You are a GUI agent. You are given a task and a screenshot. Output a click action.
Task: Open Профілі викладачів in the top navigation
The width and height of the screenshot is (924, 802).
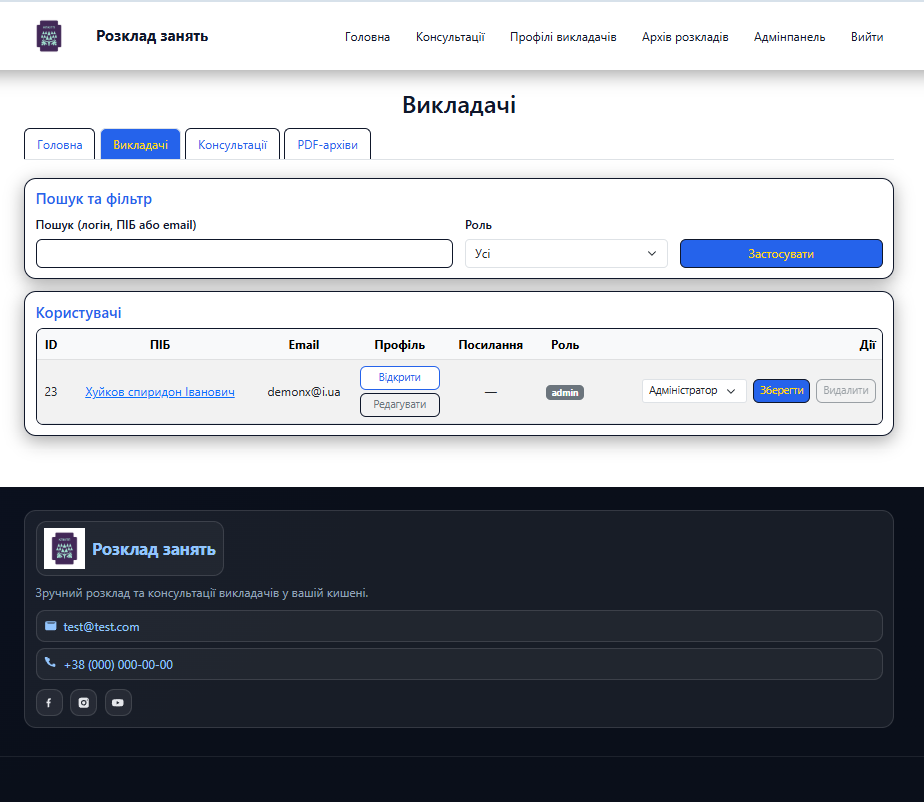click(563, 37)
